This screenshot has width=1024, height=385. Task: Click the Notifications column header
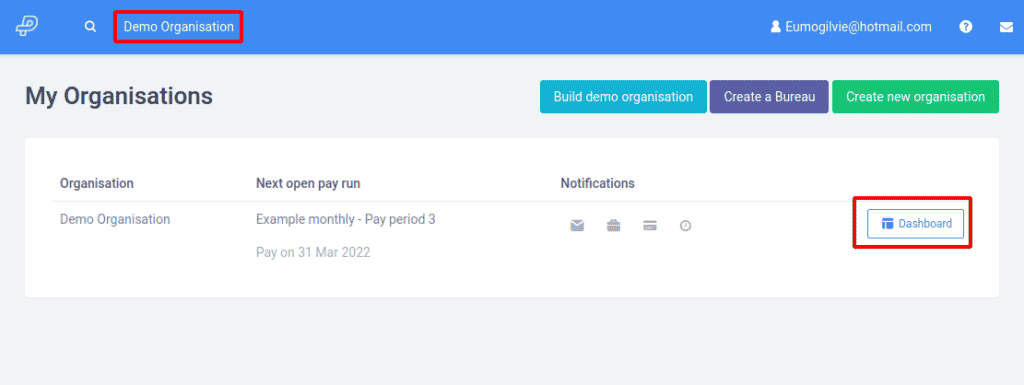598,183
